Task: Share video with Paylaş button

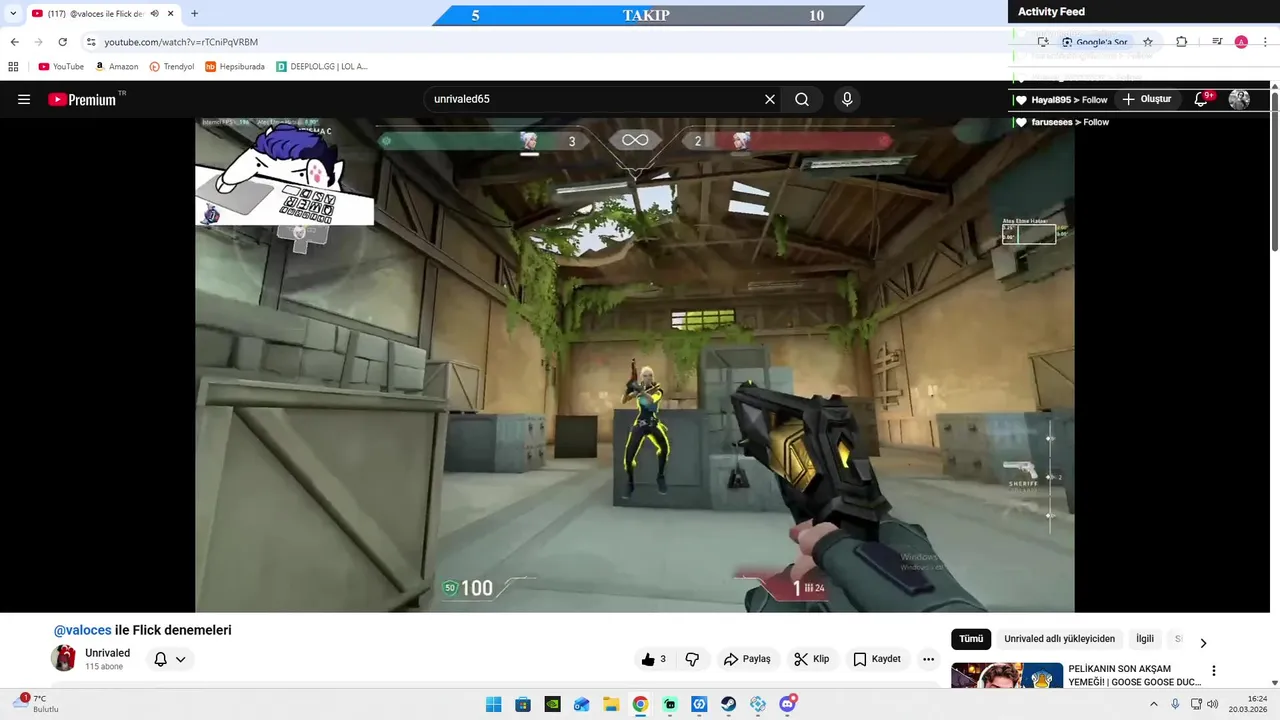Action: click(747, 659)
